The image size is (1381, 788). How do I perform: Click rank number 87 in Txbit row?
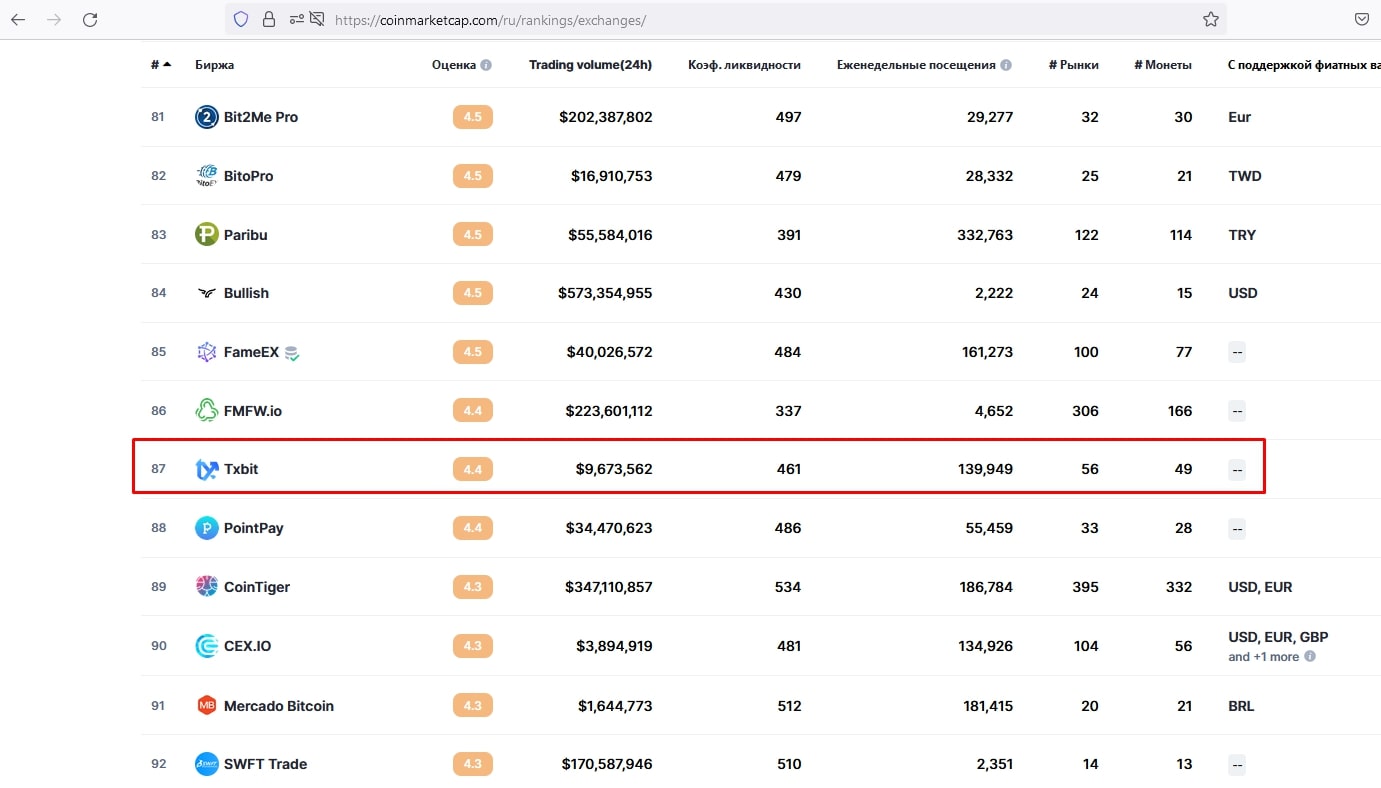click(158, 469)
